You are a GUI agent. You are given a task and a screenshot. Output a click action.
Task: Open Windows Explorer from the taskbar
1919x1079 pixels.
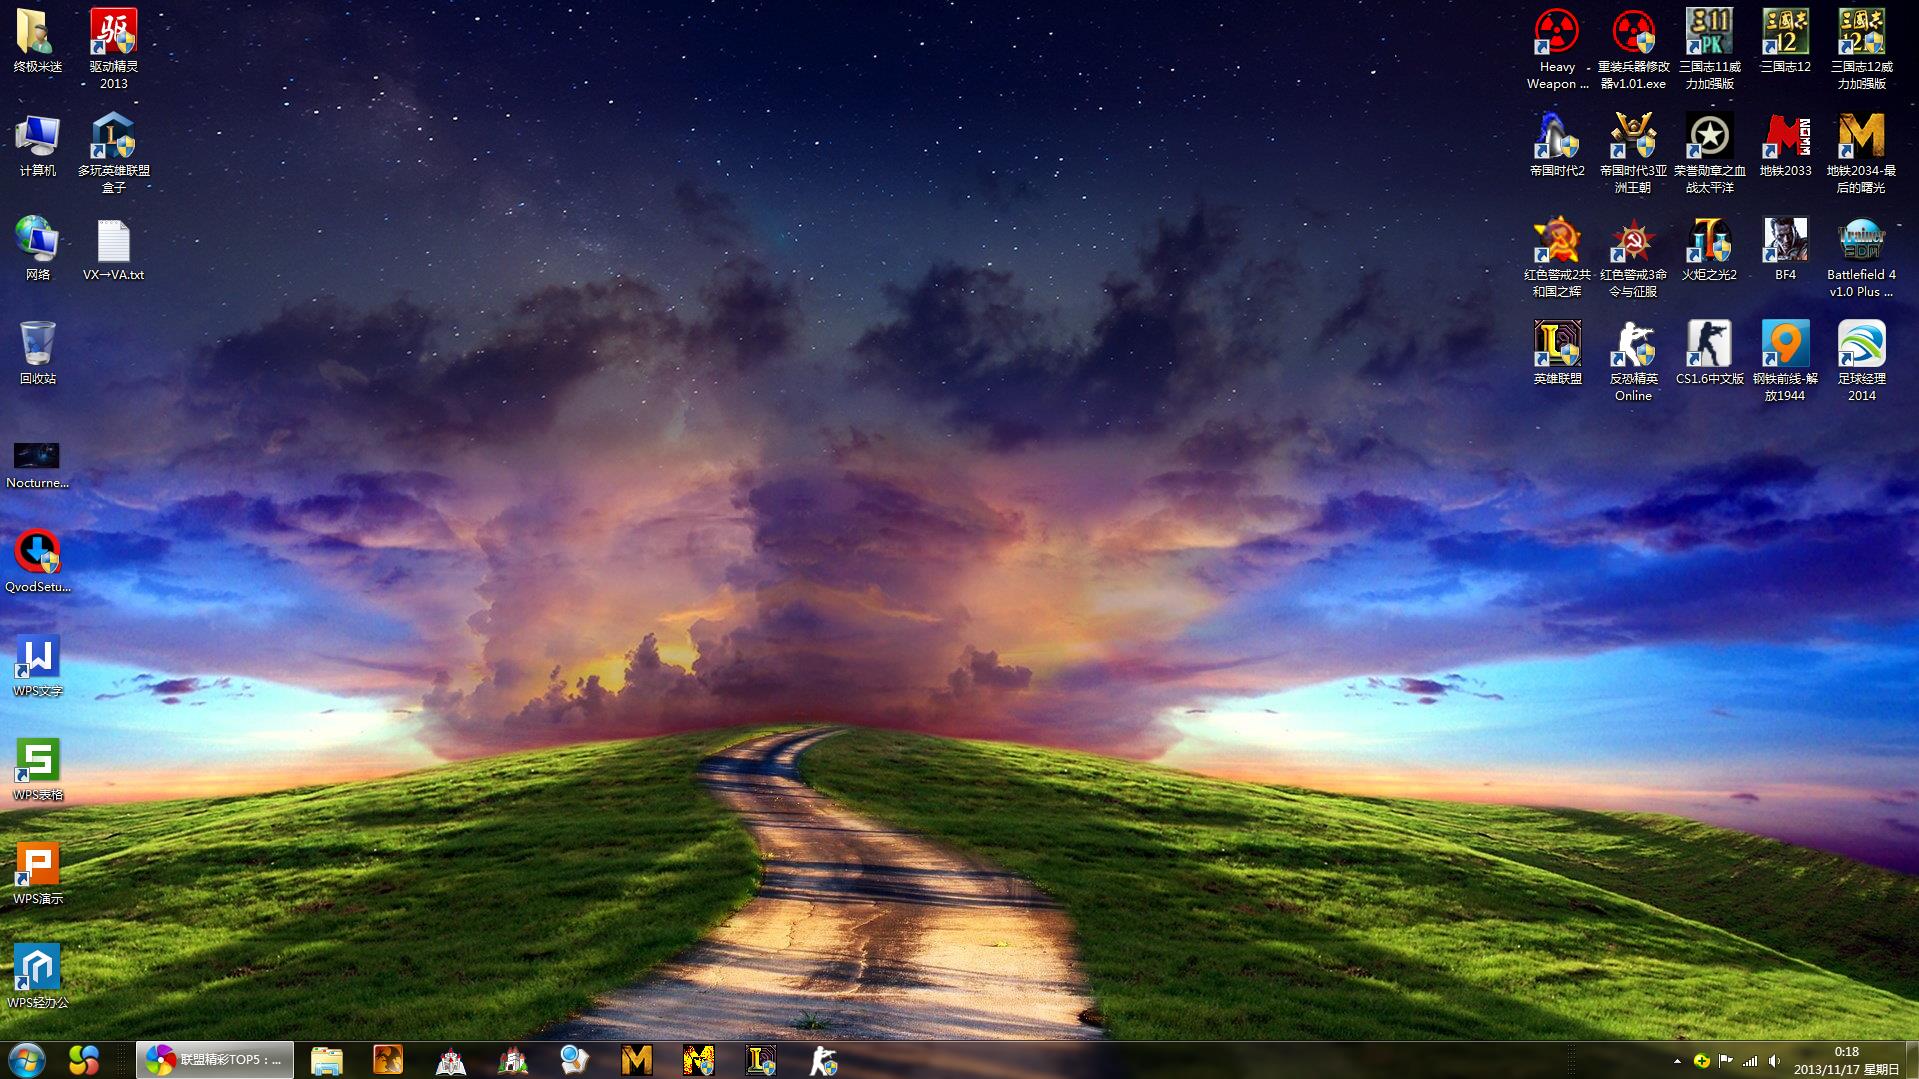(327, 1060)
